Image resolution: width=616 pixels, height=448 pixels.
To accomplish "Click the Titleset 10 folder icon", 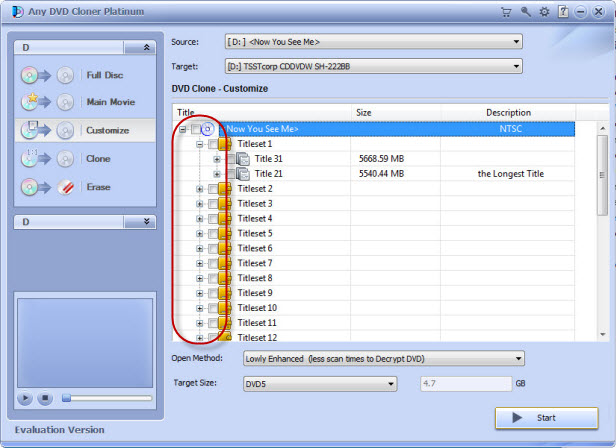I will click(x=225, y=308).
